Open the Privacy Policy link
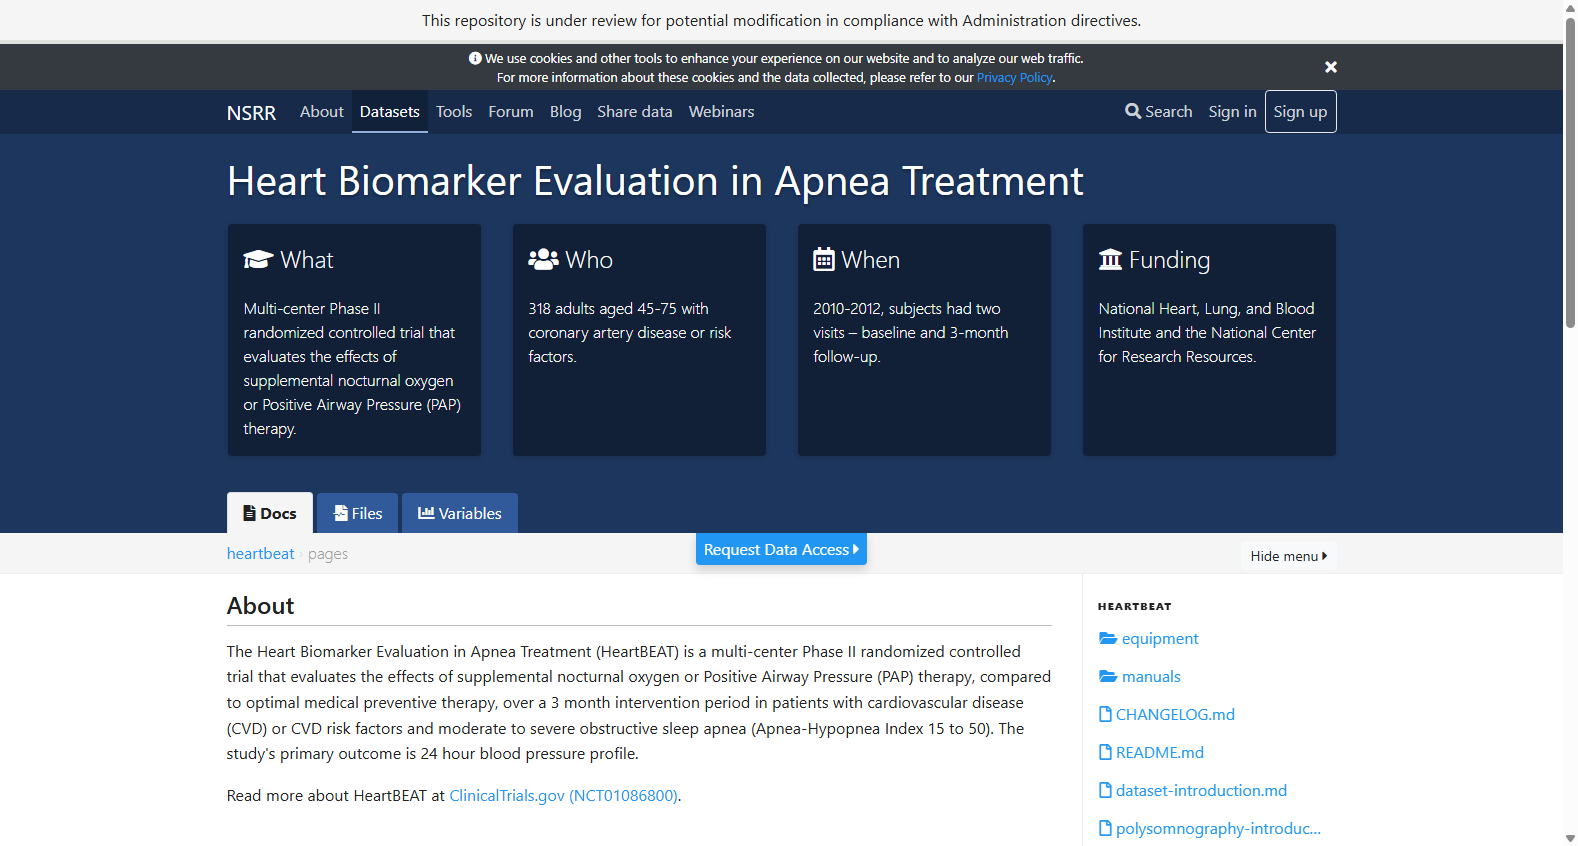 pos(1014,78)
